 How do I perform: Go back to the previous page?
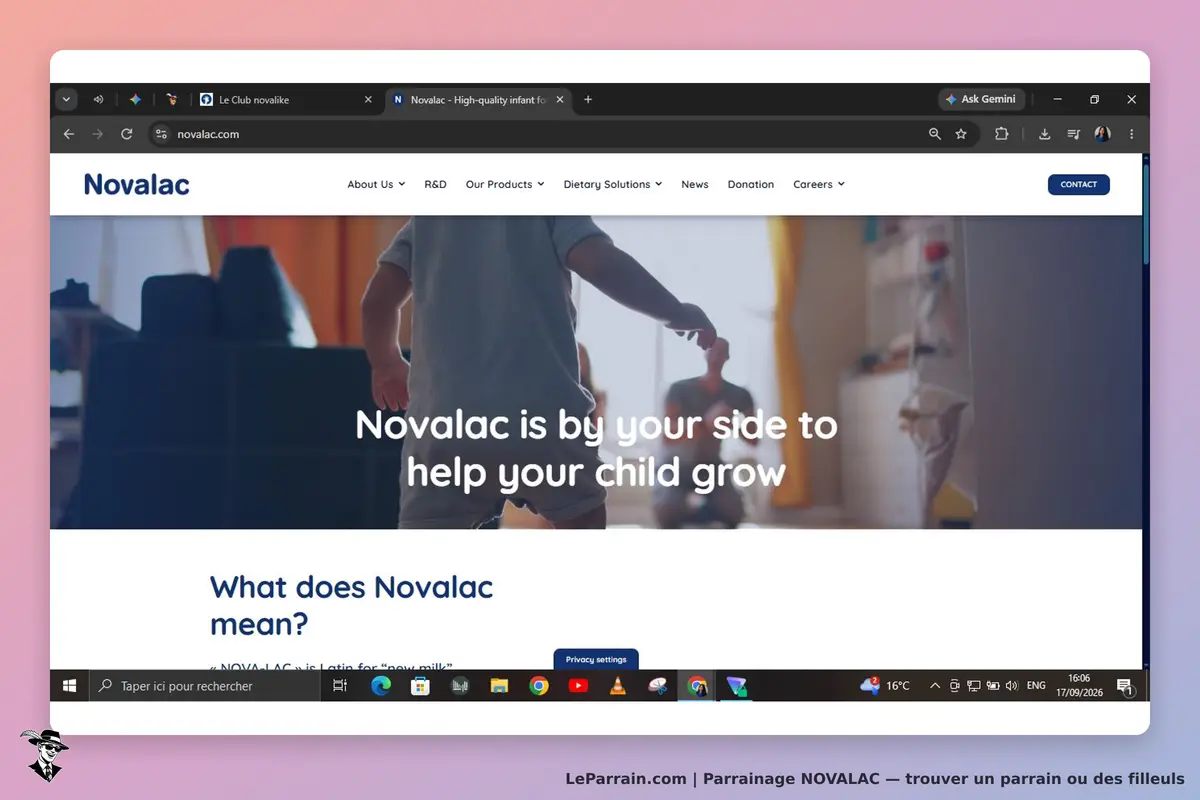tap(68, 134)
